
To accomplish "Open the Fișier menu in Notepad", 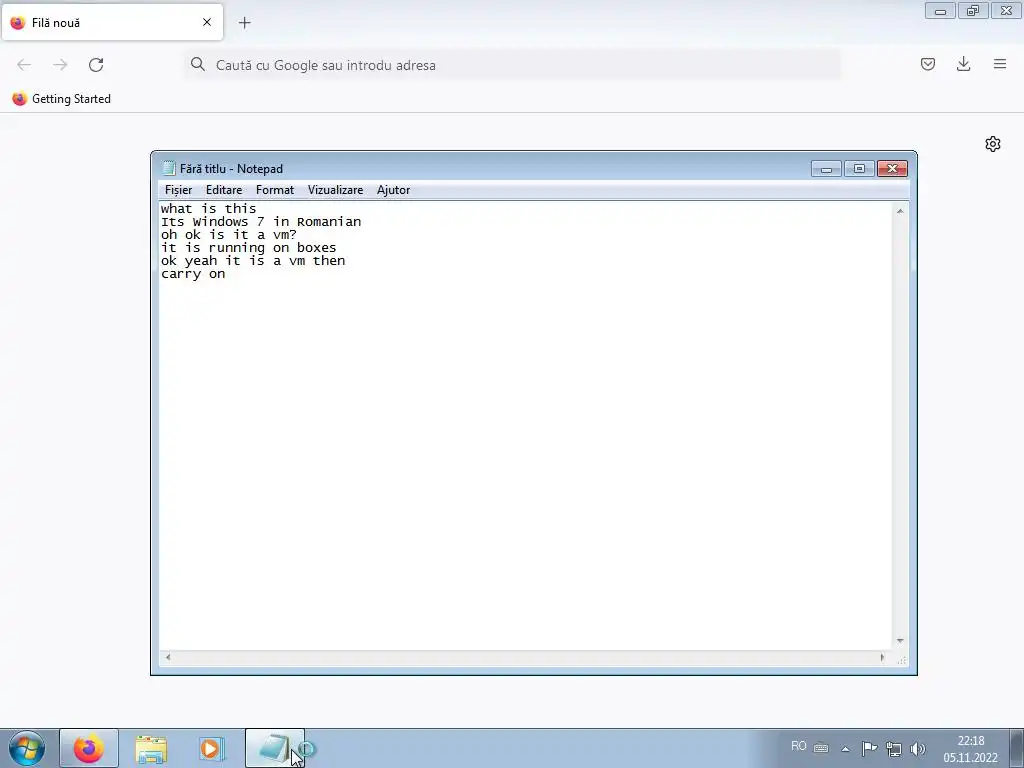I will point(178,190).
